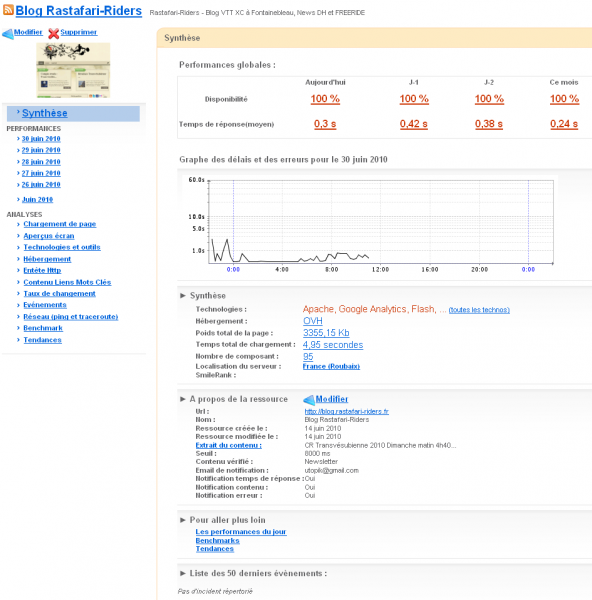Click the 0,42 s J-1 response time
Image resolution: width=592 pixels, height=600 pixels.
pyautogui.click(x=414, y=124)
